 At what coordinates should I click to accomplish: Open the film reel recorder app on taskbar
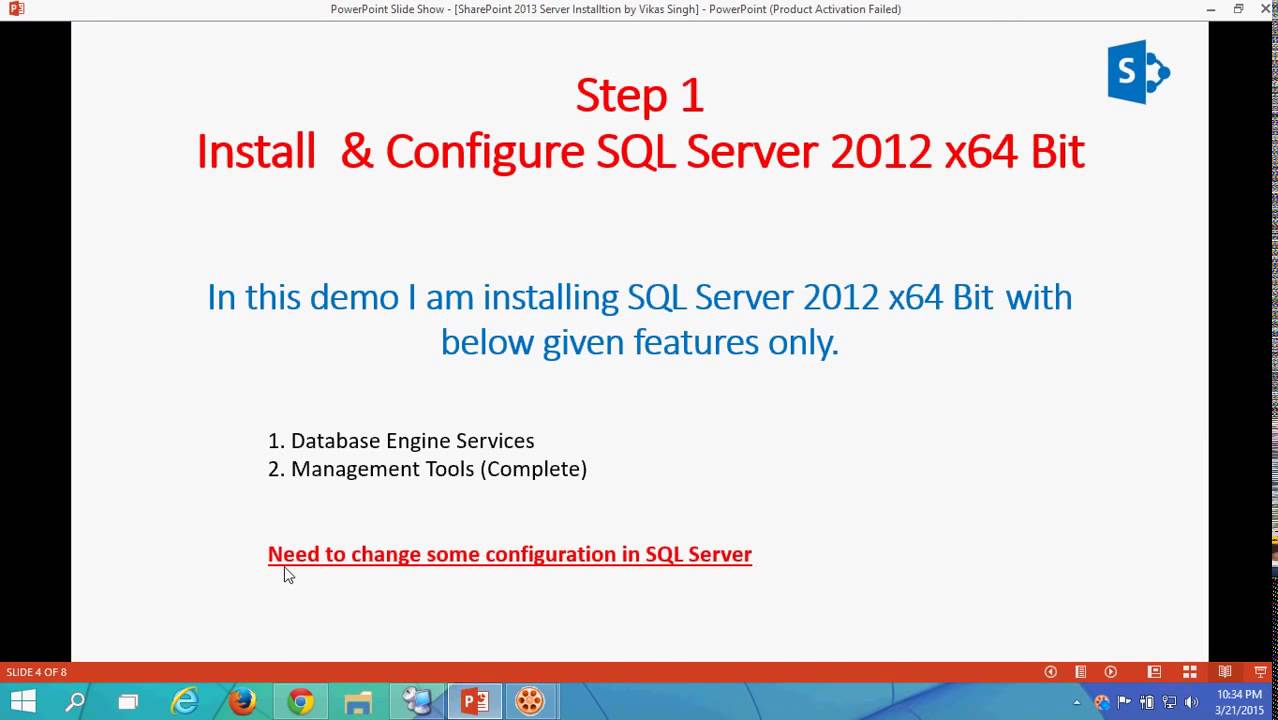[x=530, y=702]
